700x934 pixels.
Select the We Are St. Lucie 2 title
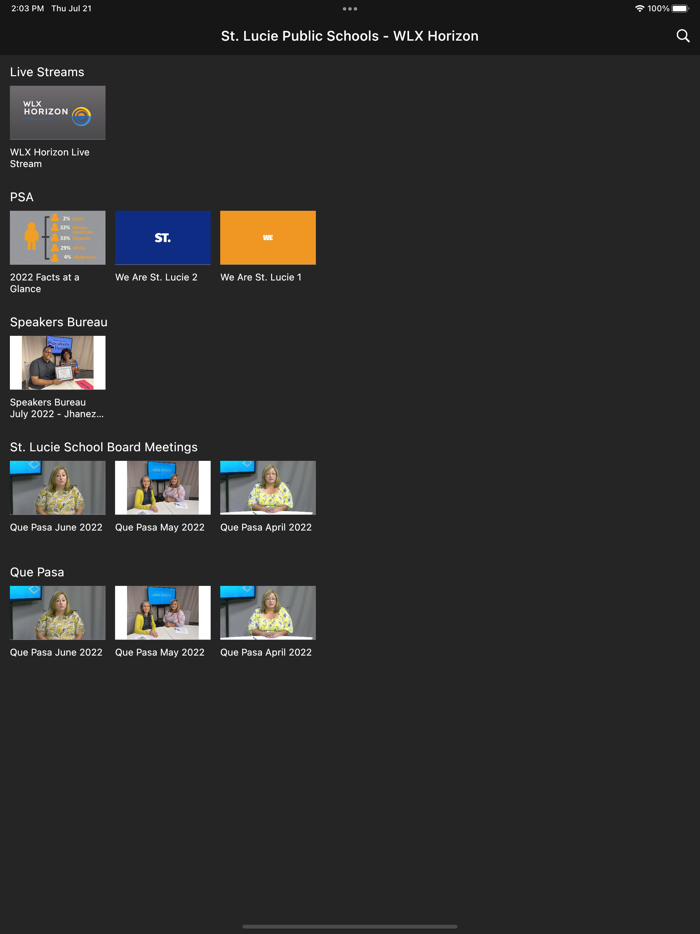tap(156, 277)
